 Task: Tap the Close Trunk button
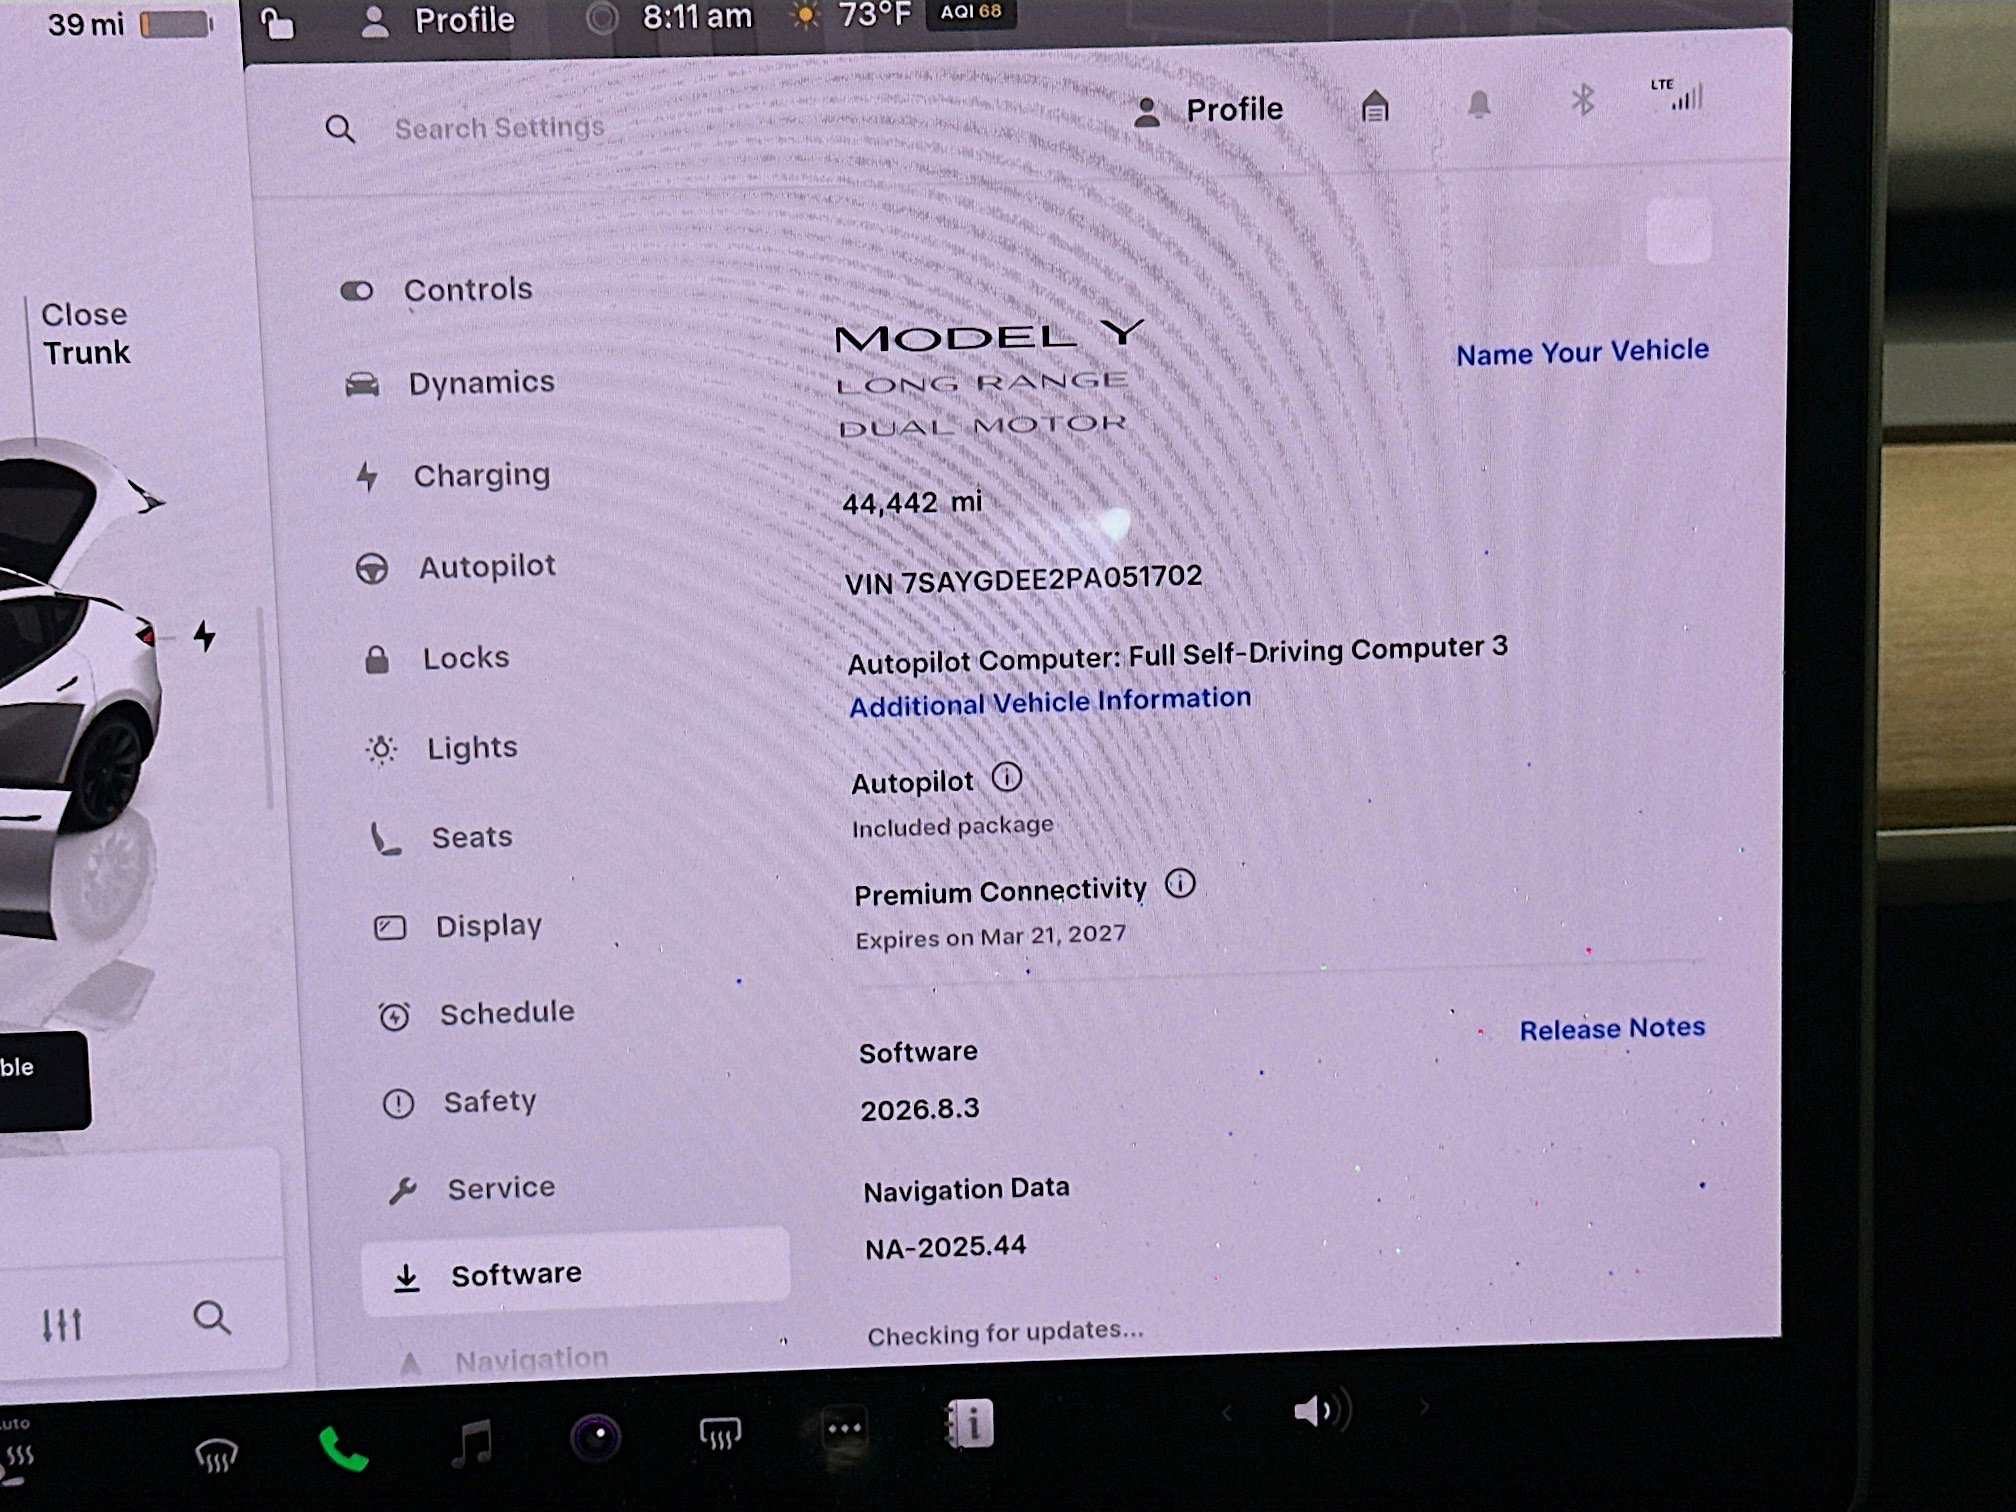coord(86,334)
